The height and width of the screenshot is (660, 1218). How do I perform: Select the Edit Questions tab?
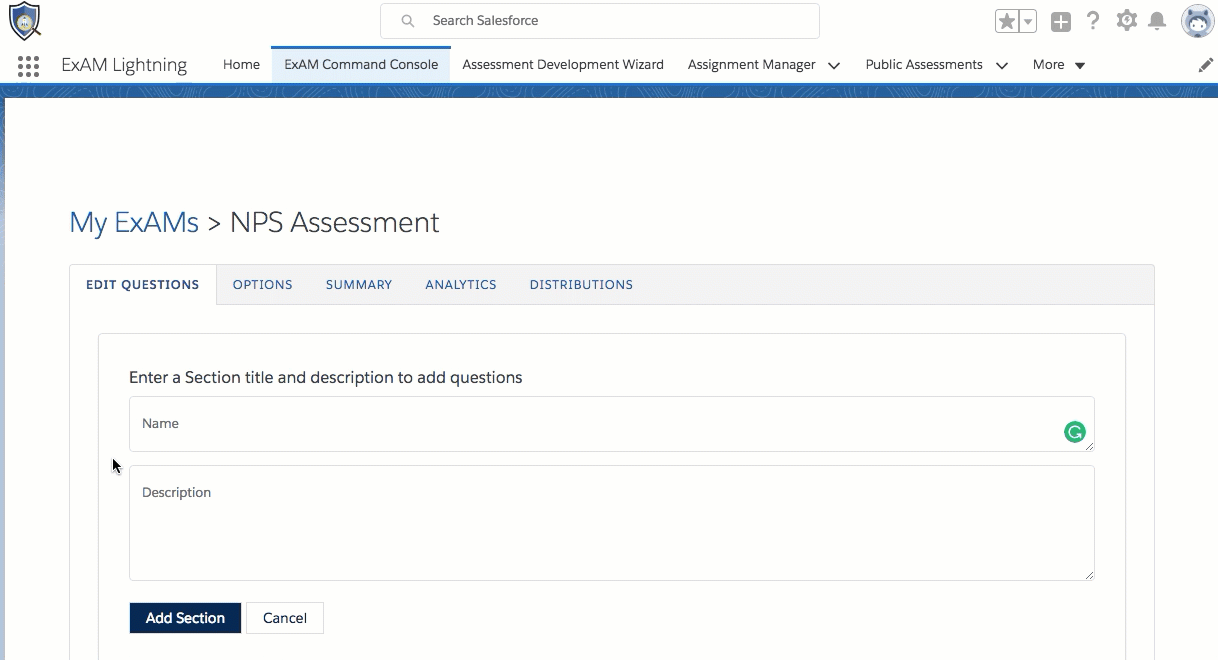(143, 285)
